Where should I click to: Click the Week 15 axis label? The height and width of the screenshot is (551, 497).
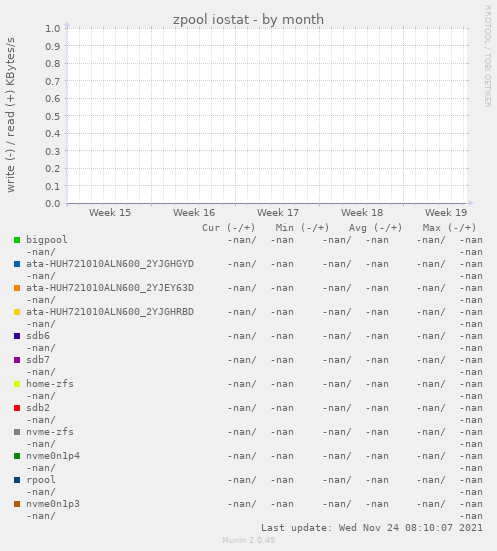click(110, 213)
